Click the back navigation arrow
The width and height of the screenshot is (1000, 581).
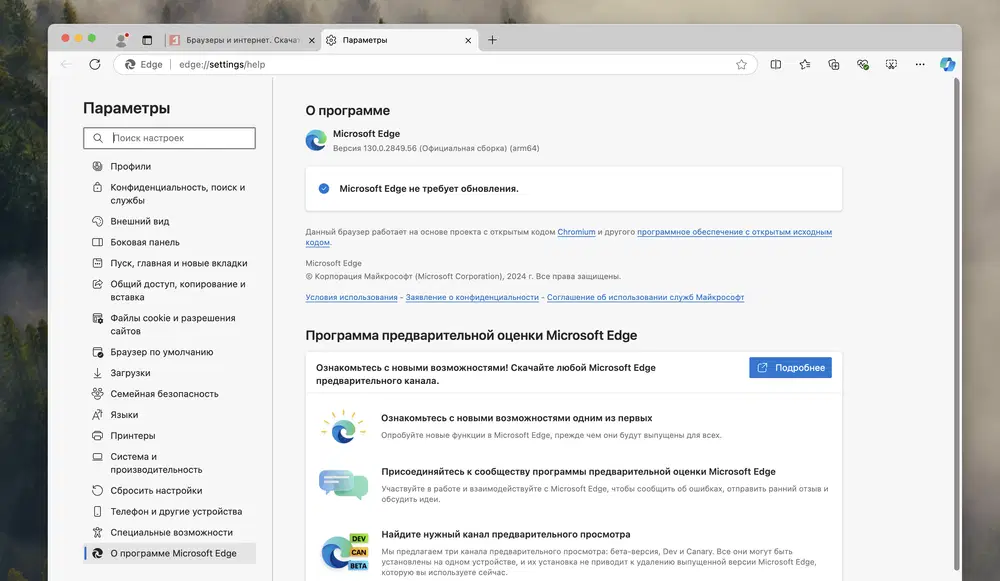coord(66,64)
